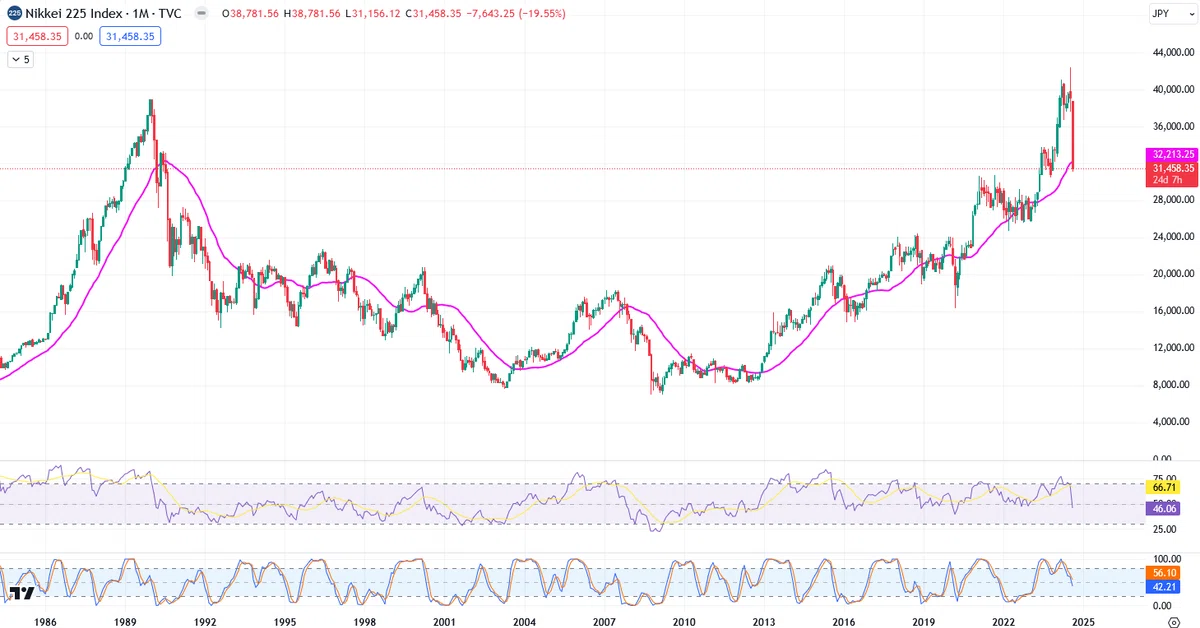Click the 1986 label on time axis
The width and height of the screenshot is (1200, 628).
coord(46,621)
